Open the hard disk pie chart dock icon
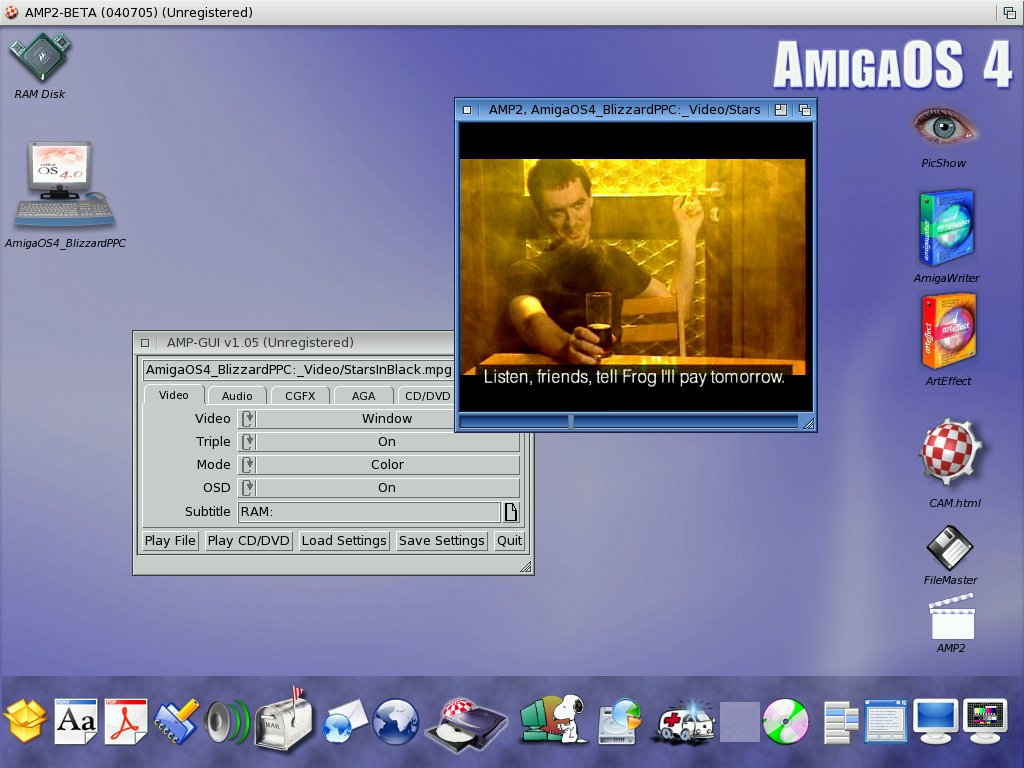 pyautogui.click(x=618, y=721)
